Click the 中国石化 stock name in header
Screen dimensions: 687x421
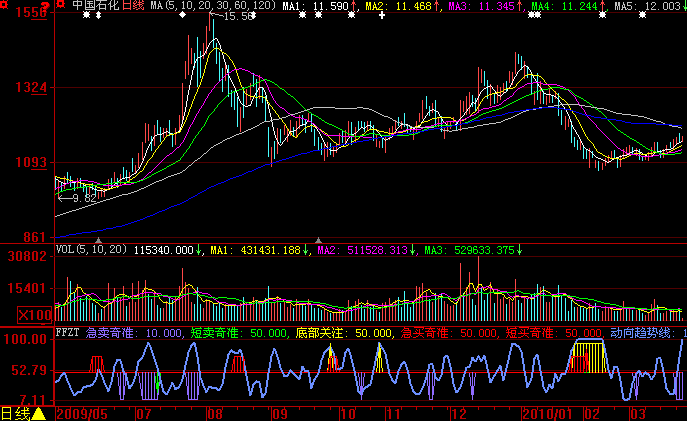point(96,6)
